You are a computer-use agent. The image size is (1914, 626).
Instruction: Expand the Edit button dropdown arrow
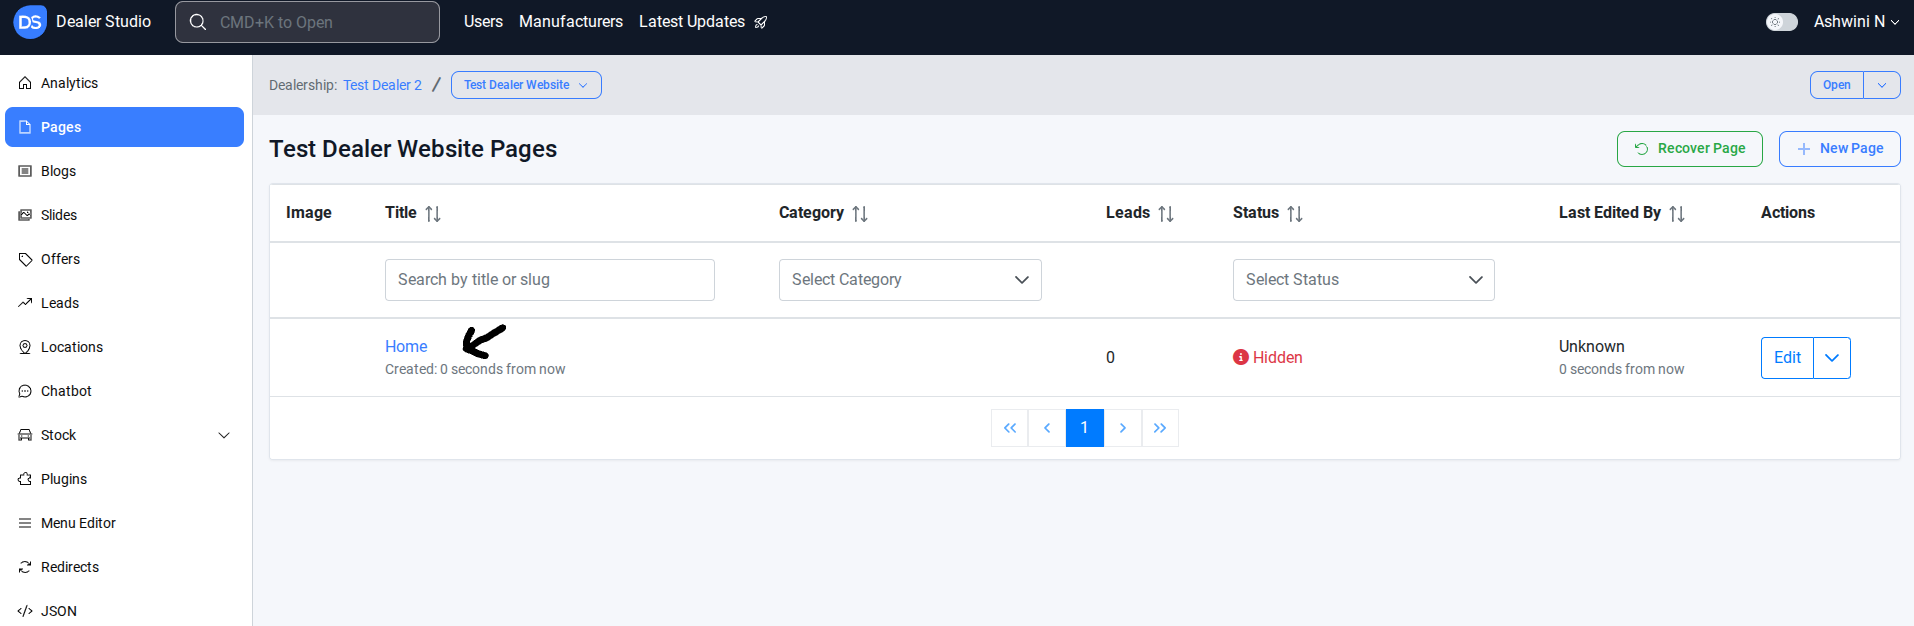(x=1832, y=358)
